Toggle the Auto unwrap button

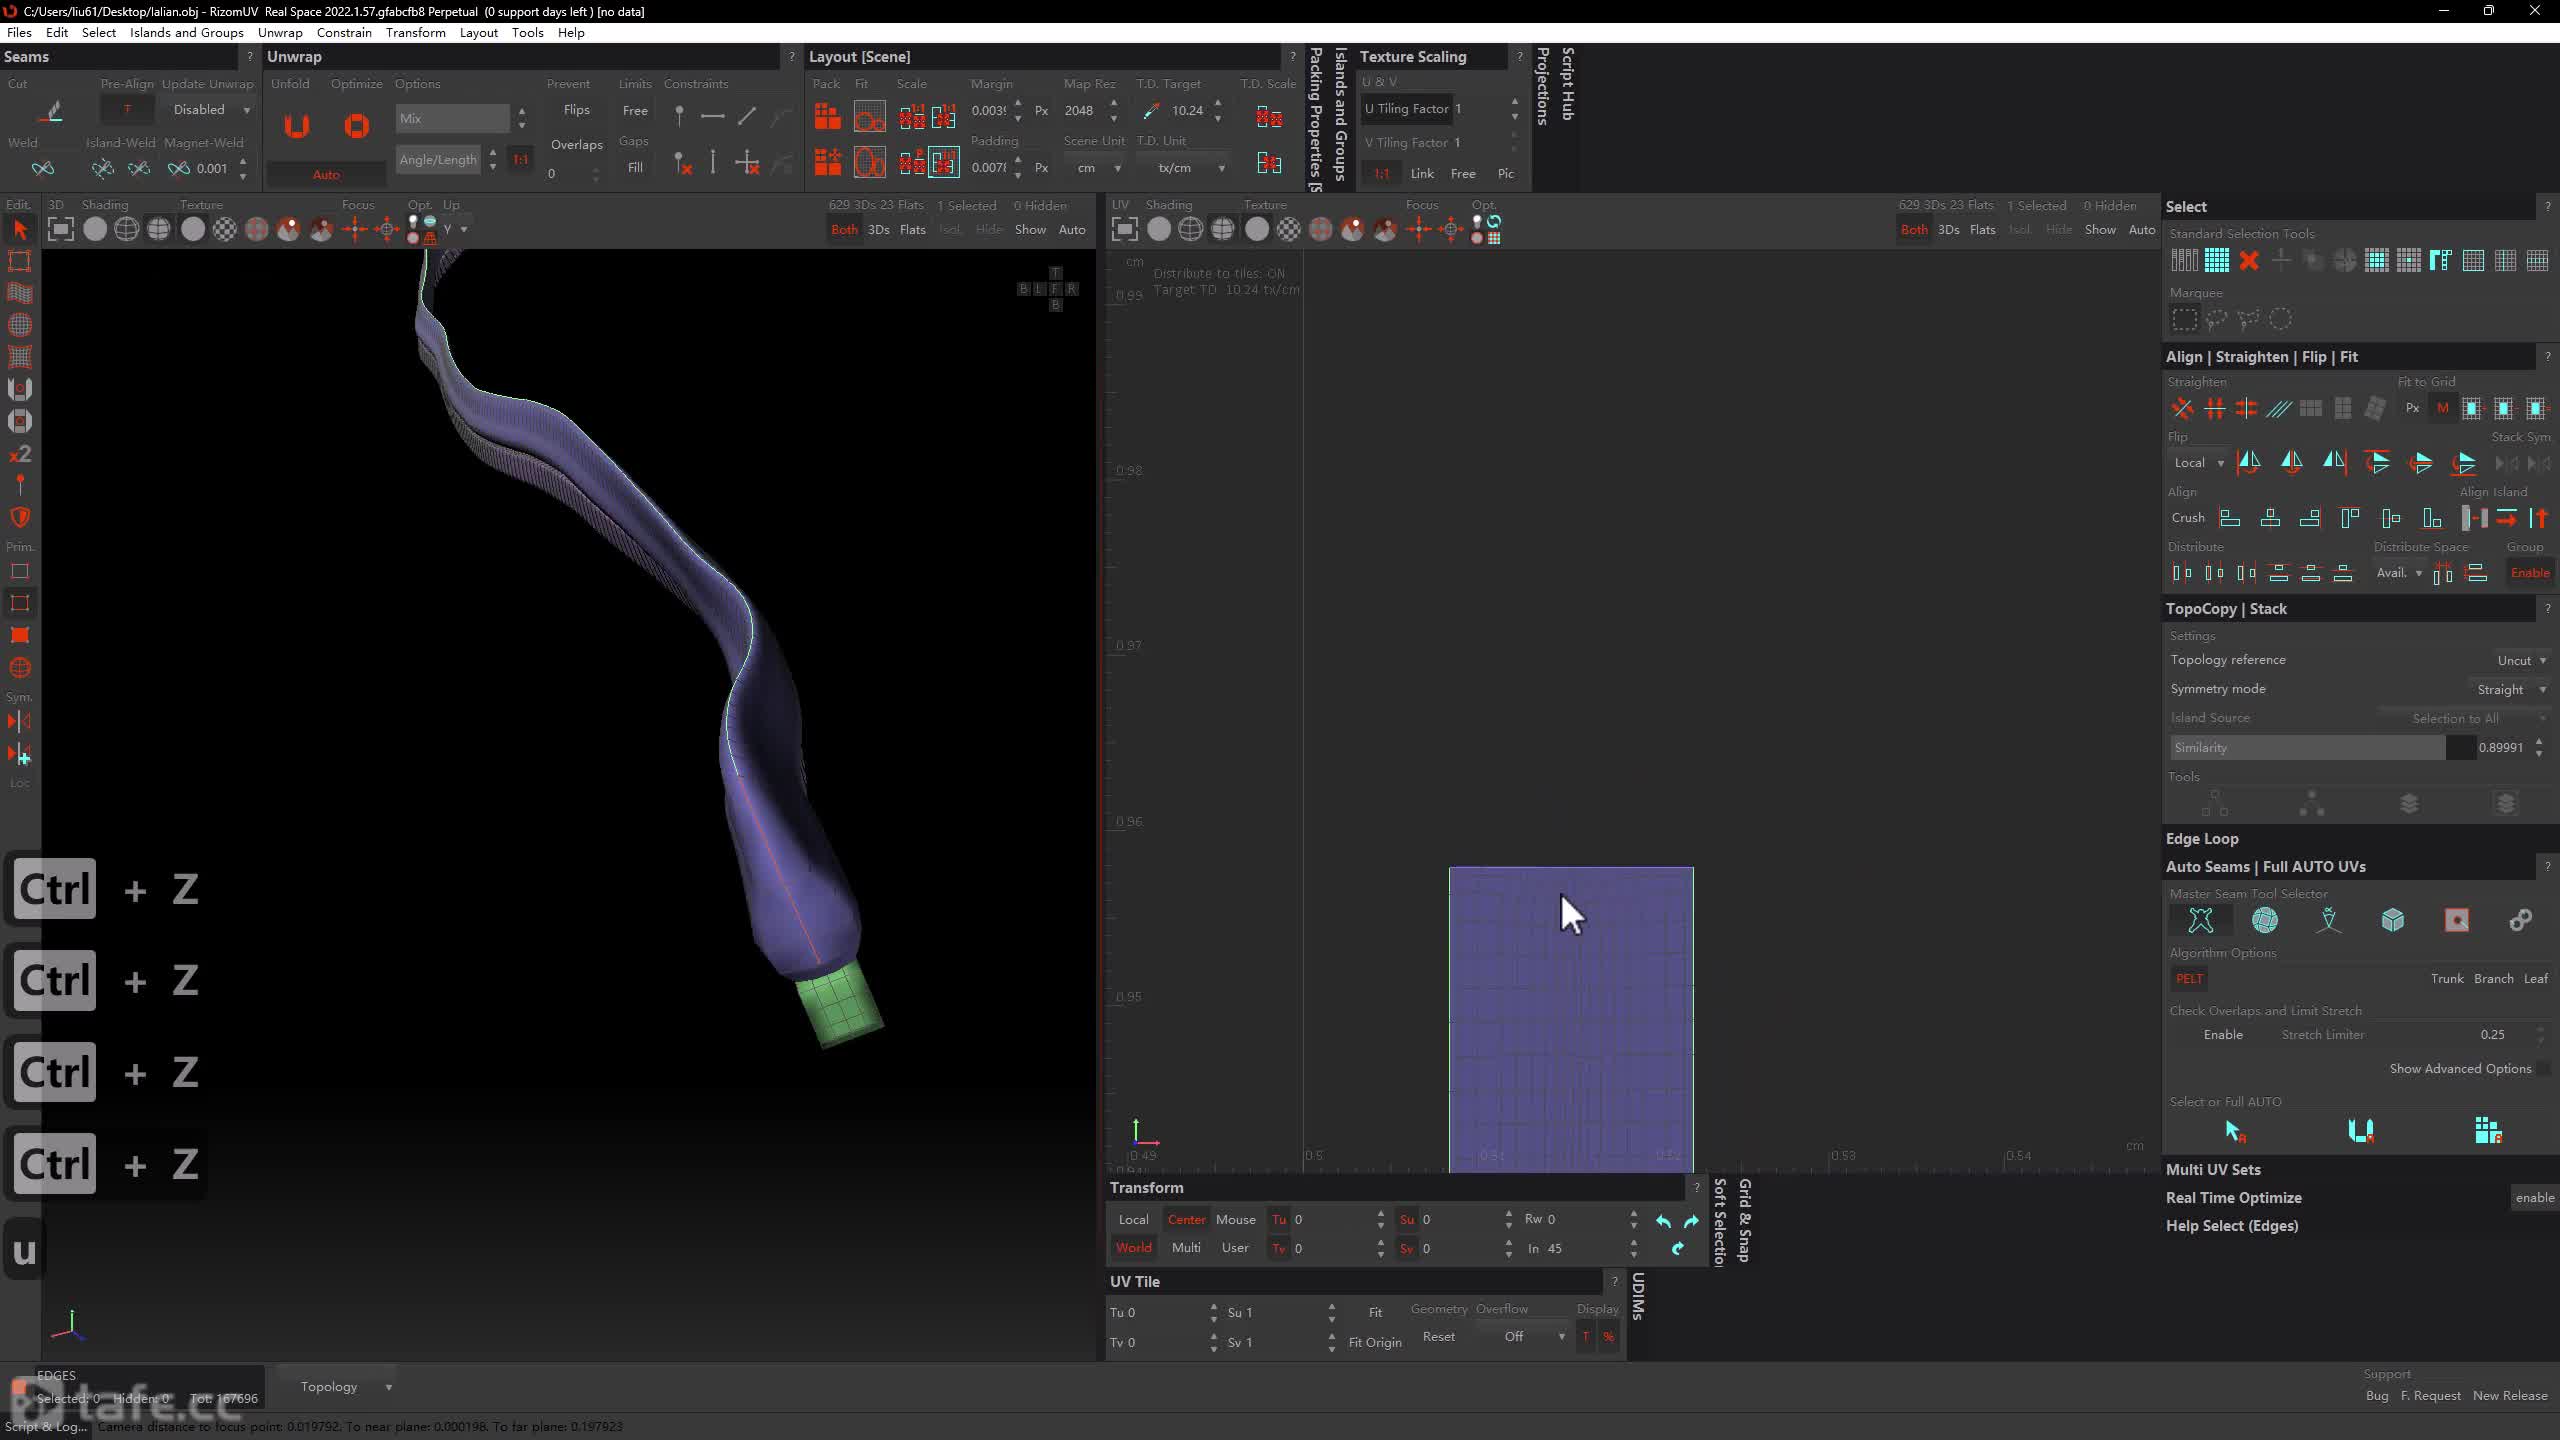click(326, 175)
